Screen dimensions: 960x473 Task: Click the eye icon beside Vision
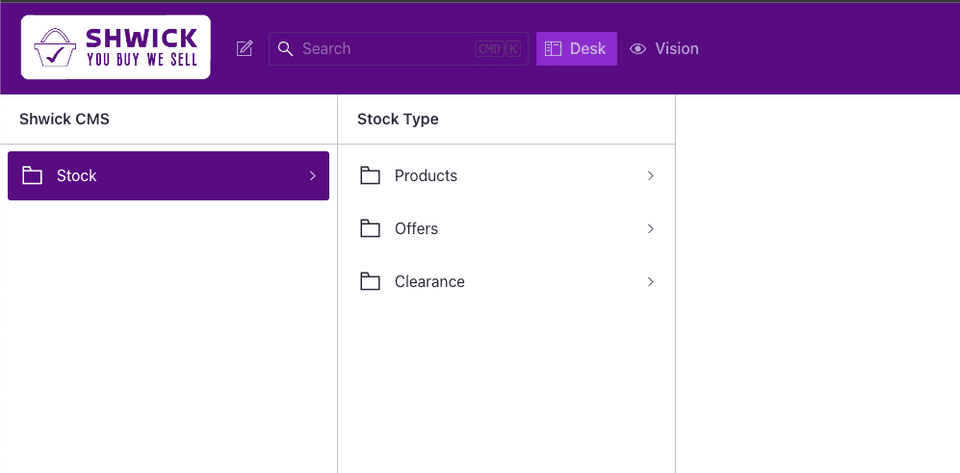pyautogui.click(x=638, y=49)
